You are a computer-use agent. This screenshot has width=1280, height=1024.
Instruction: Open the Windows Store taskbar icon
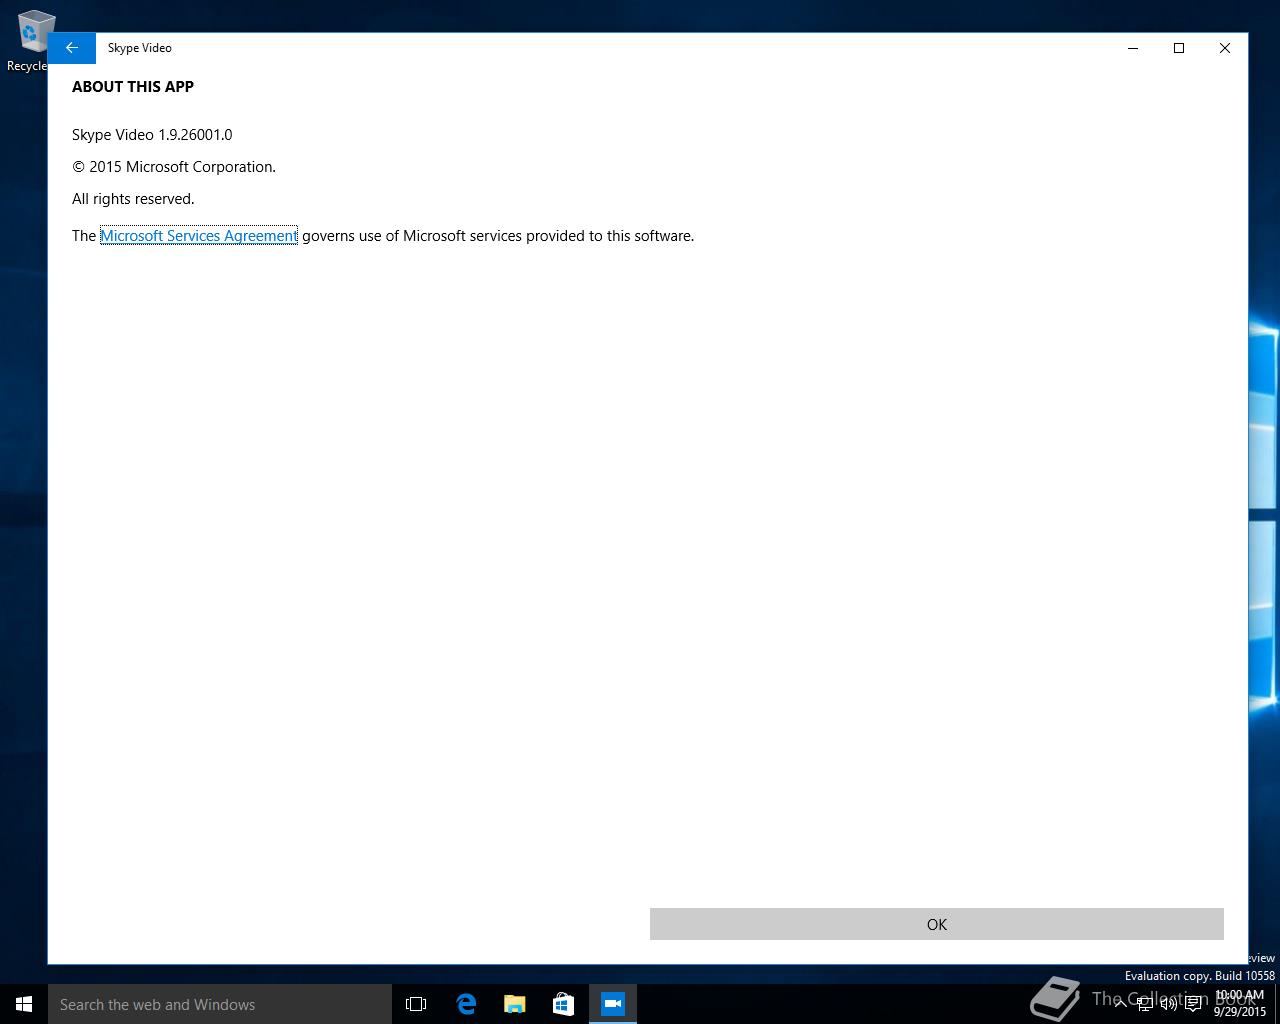(x=563, y=1004)
